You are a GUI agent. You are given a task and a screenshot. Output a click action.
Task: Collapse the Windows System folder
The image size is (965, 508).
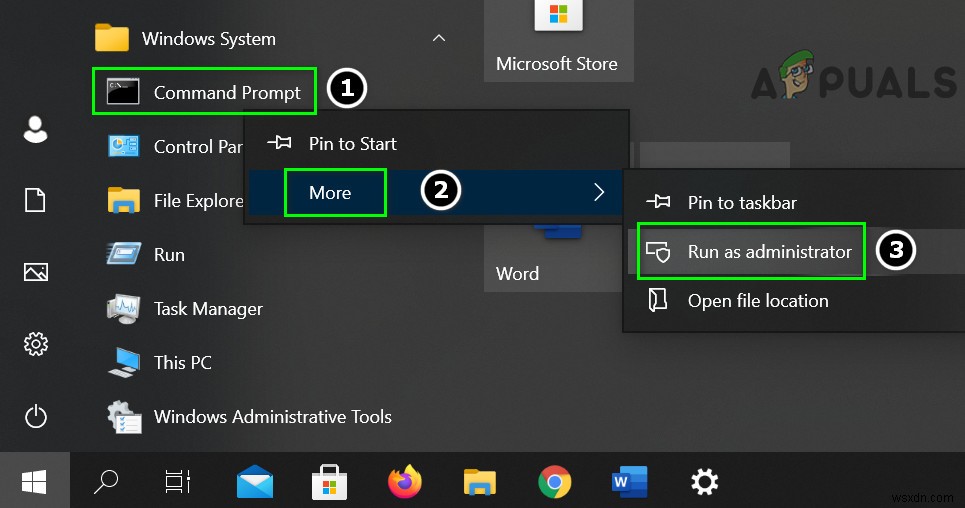438,39
